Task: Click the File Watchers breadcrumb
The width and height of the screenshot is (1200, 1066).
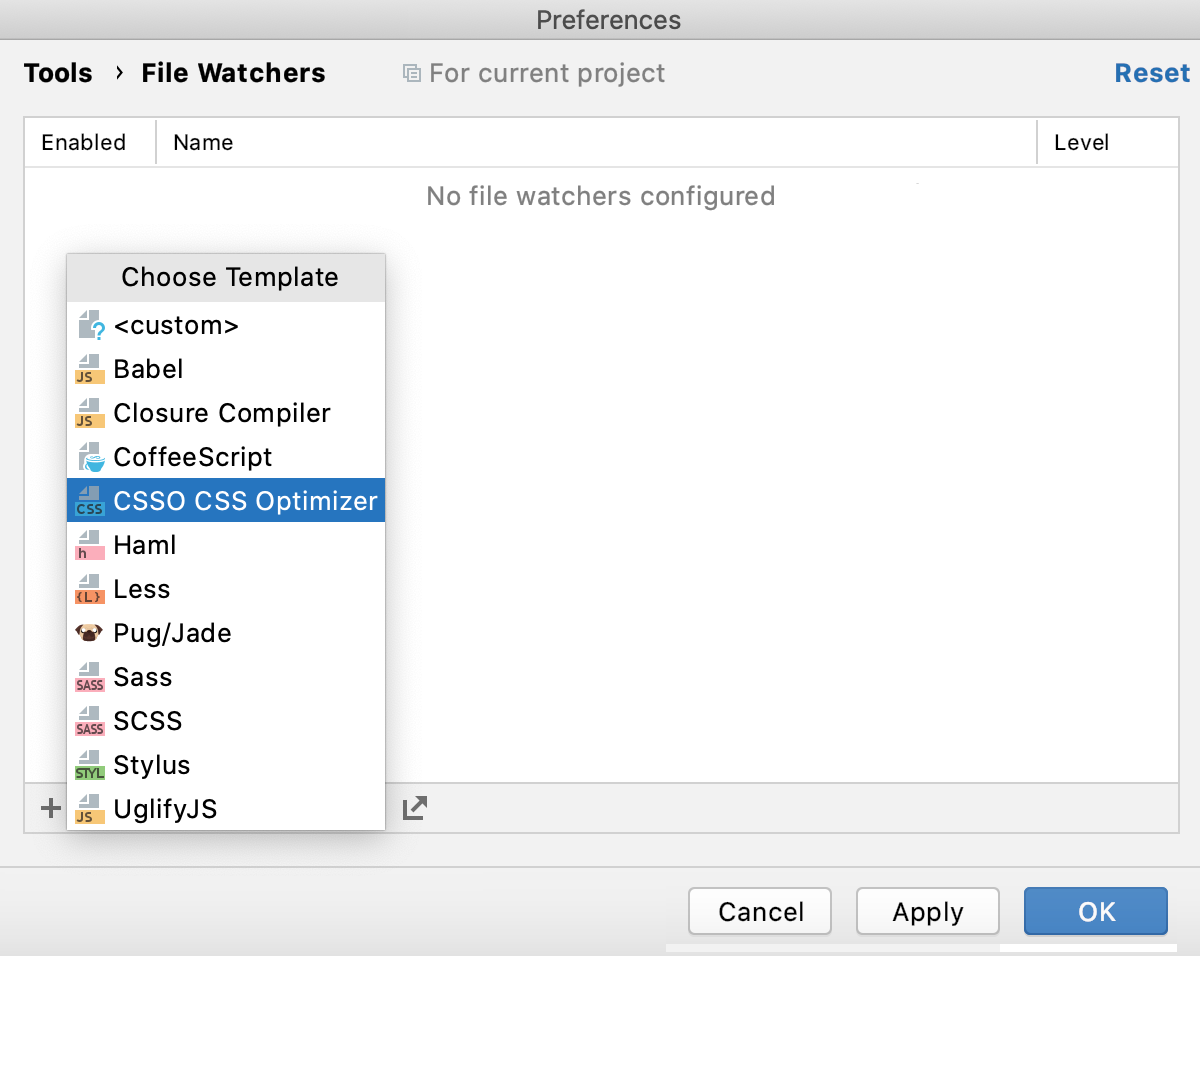Action: click(233, 72)
